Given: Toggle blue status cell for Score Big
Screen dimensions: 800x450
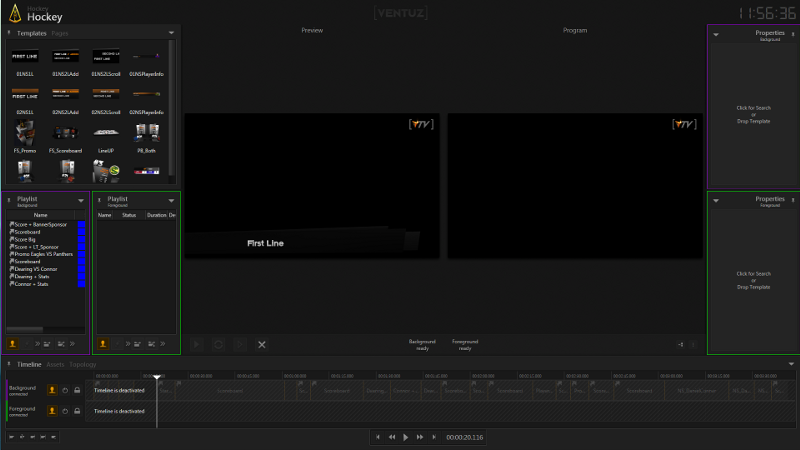Looking at the screenshot, I should pos(81,239).
